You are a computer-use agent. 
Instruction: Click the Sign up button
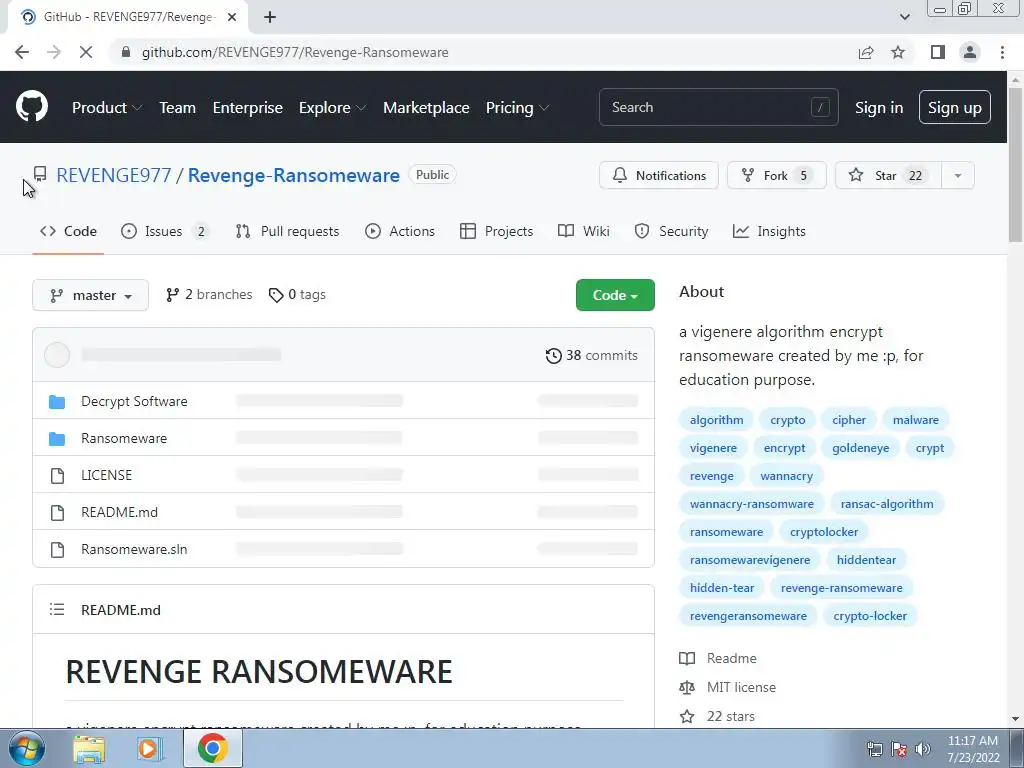pyautogui.click(x=955, y=108)
